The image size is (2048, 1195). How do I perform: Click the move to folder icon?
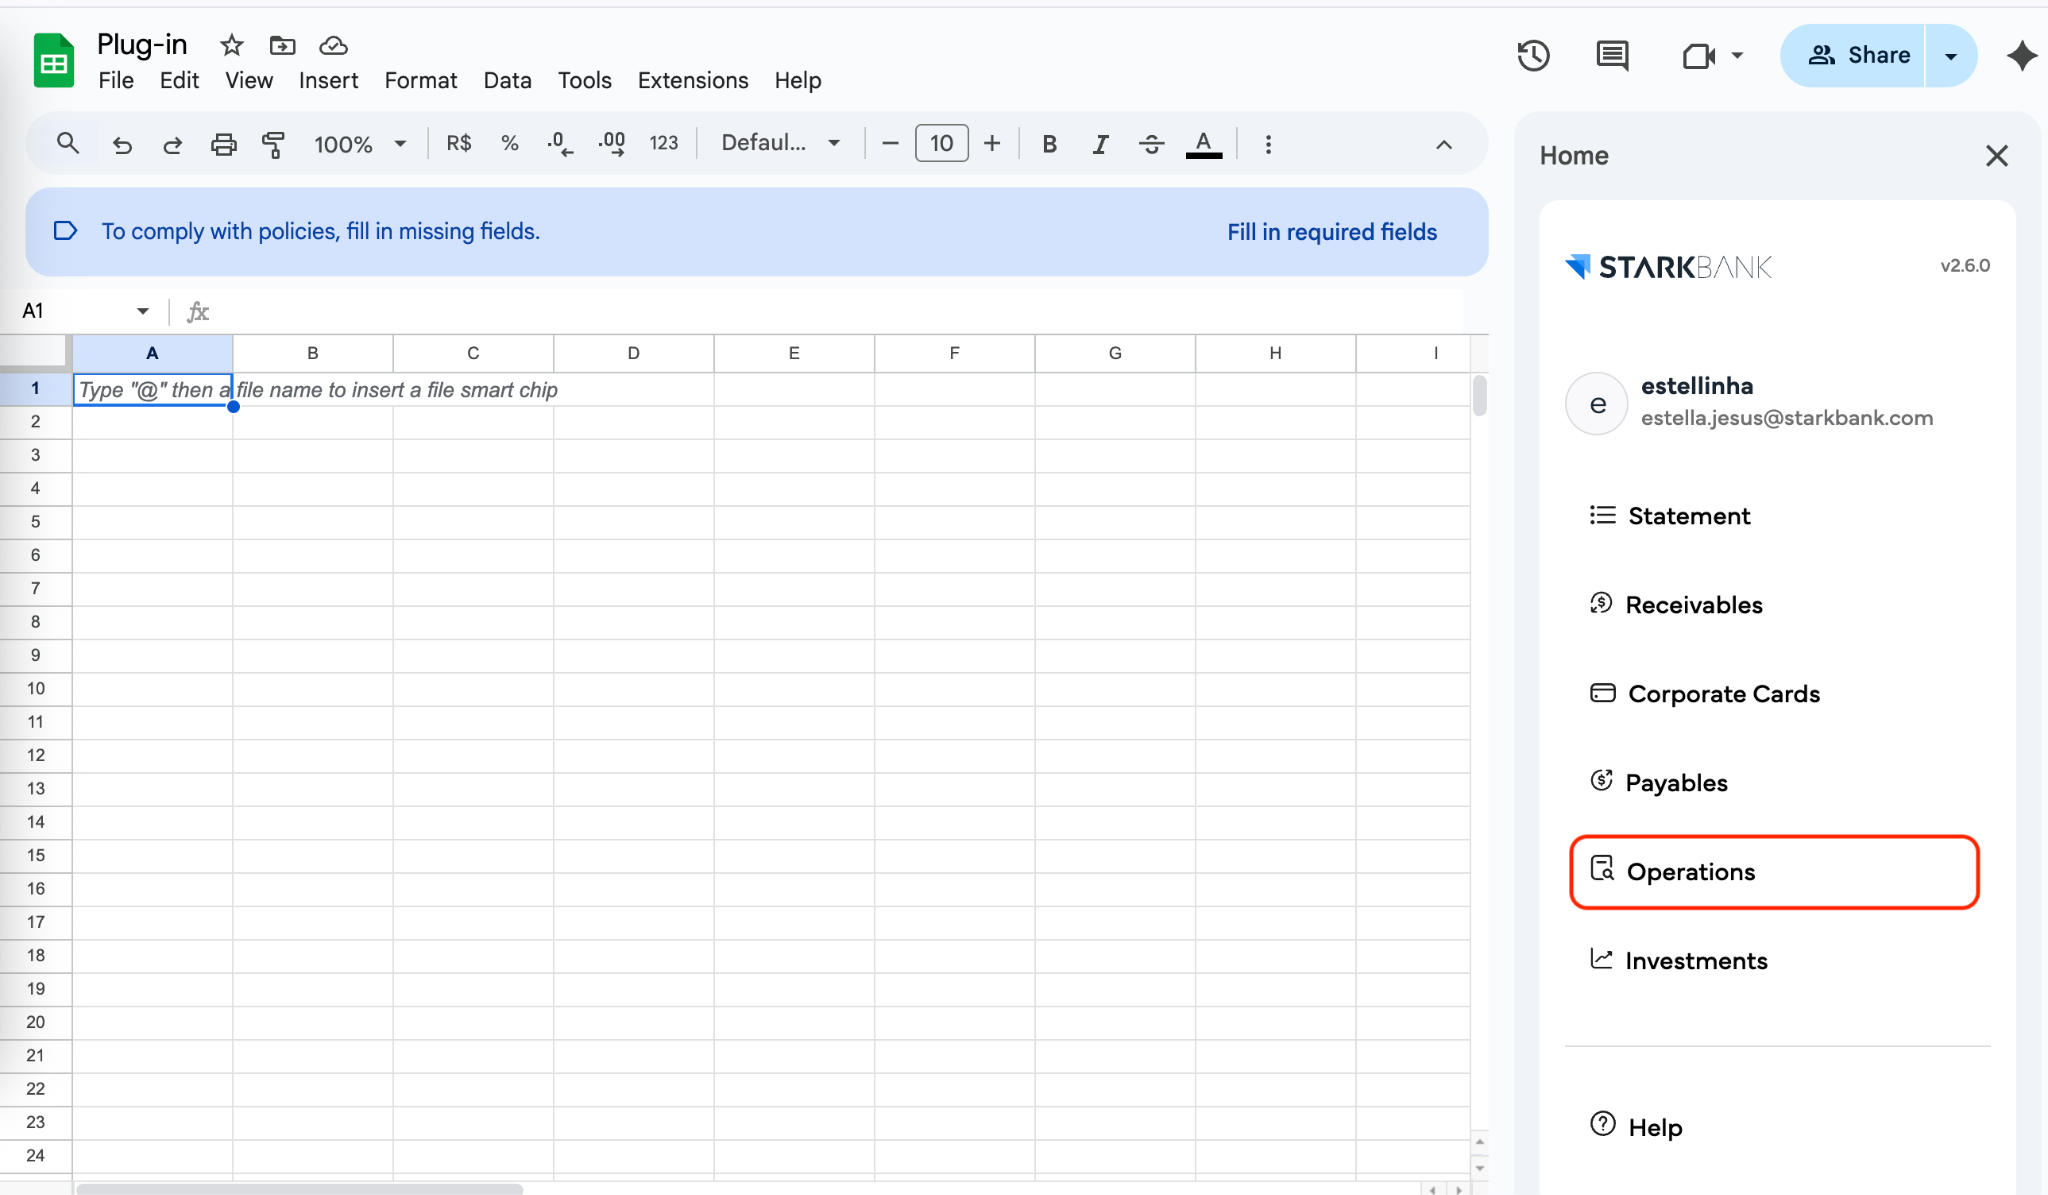point(283,45)
